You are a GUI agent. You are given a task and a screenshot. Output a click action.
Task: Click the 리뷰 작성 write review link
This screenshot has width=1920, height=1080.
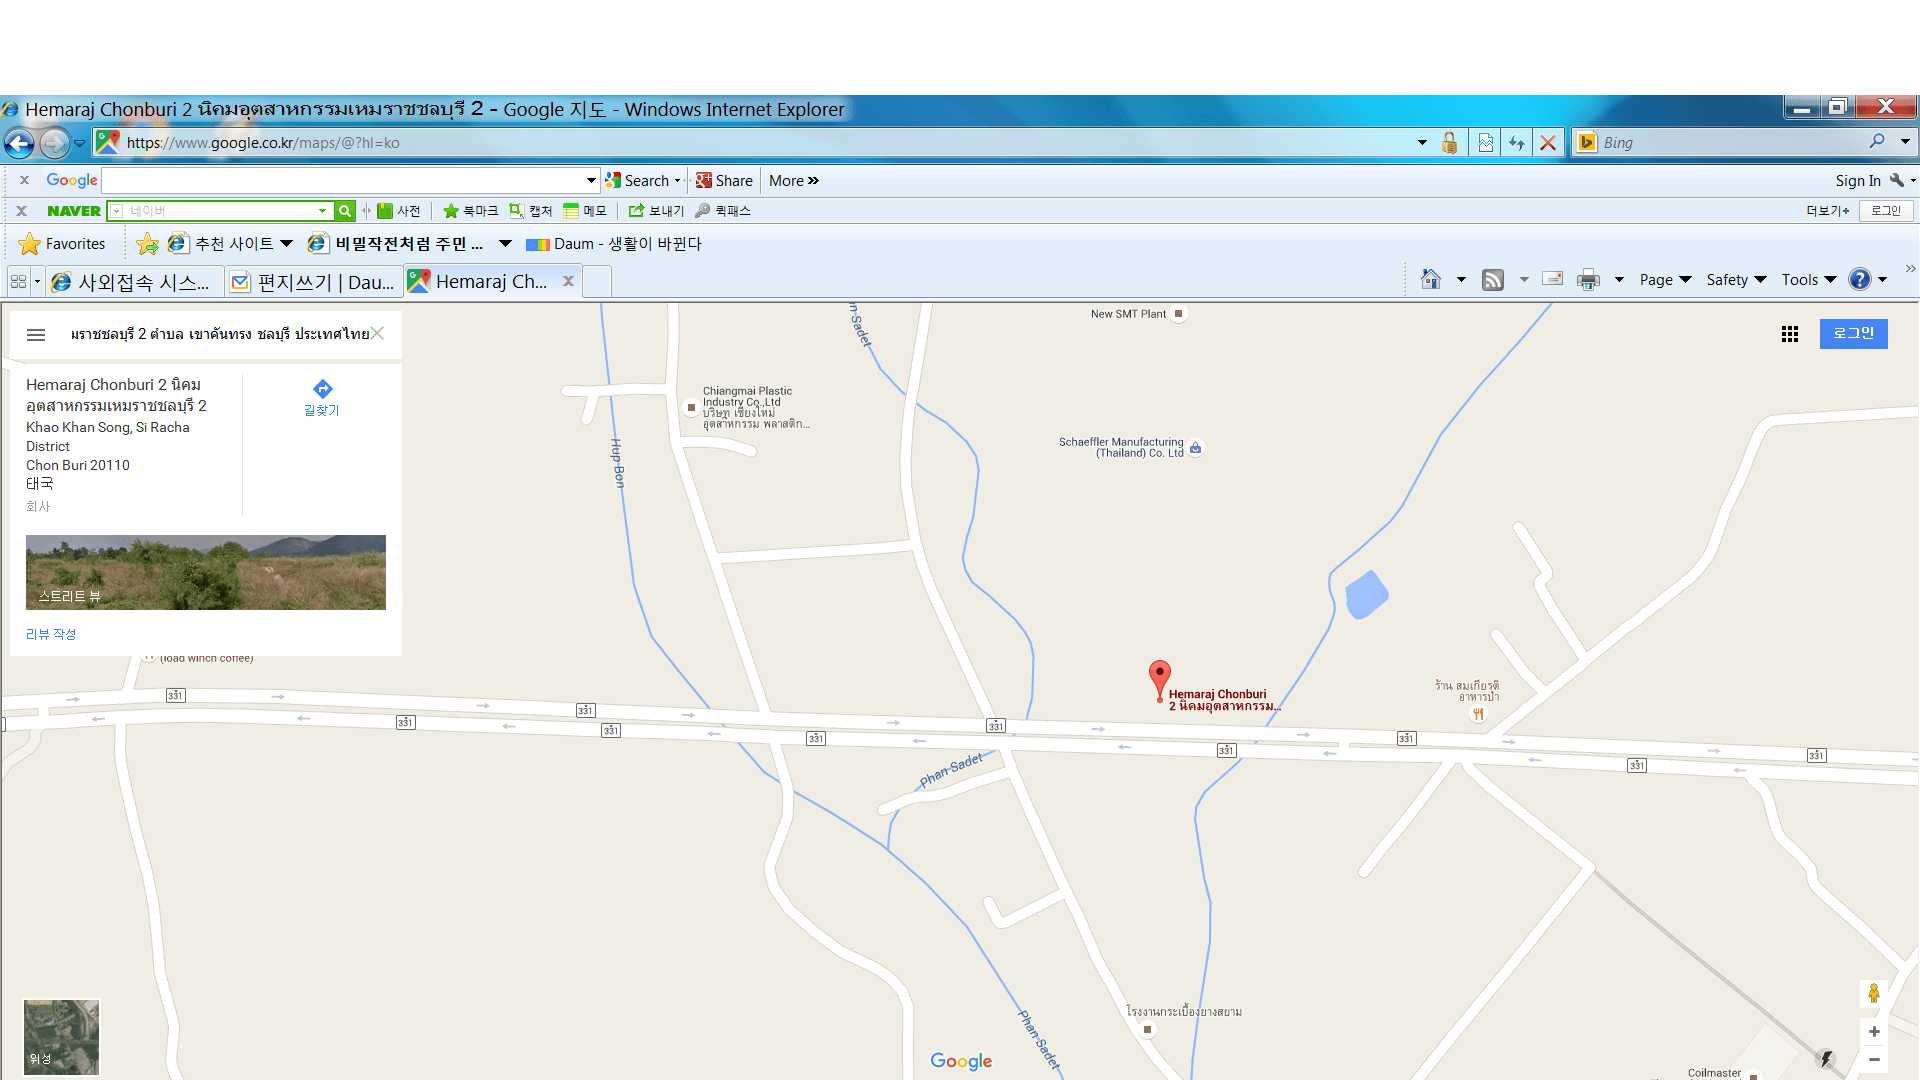click(x=51, y=634)
